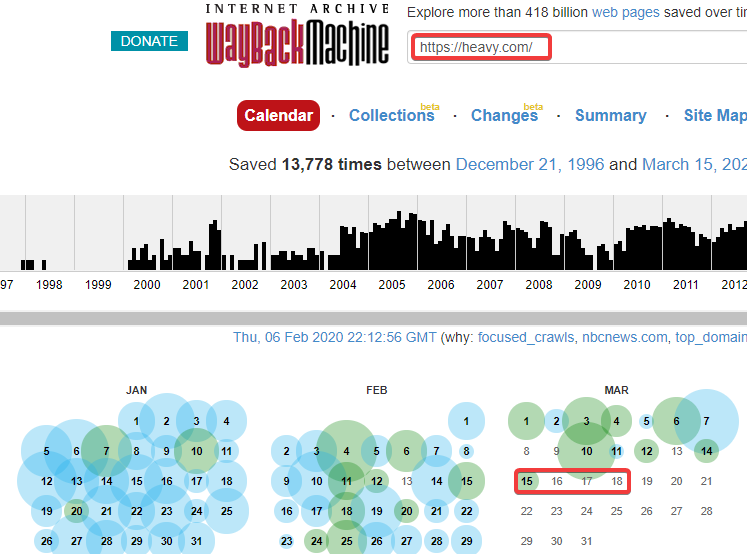Click the February 6 capture bubble

[x=406, y=451]
